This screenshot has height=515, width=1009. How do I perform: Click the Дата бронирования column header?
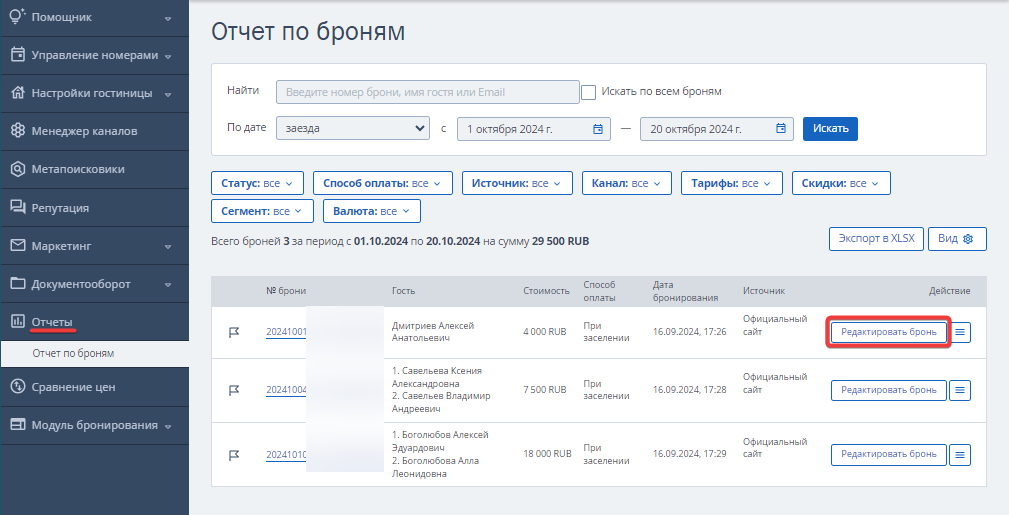685,291
